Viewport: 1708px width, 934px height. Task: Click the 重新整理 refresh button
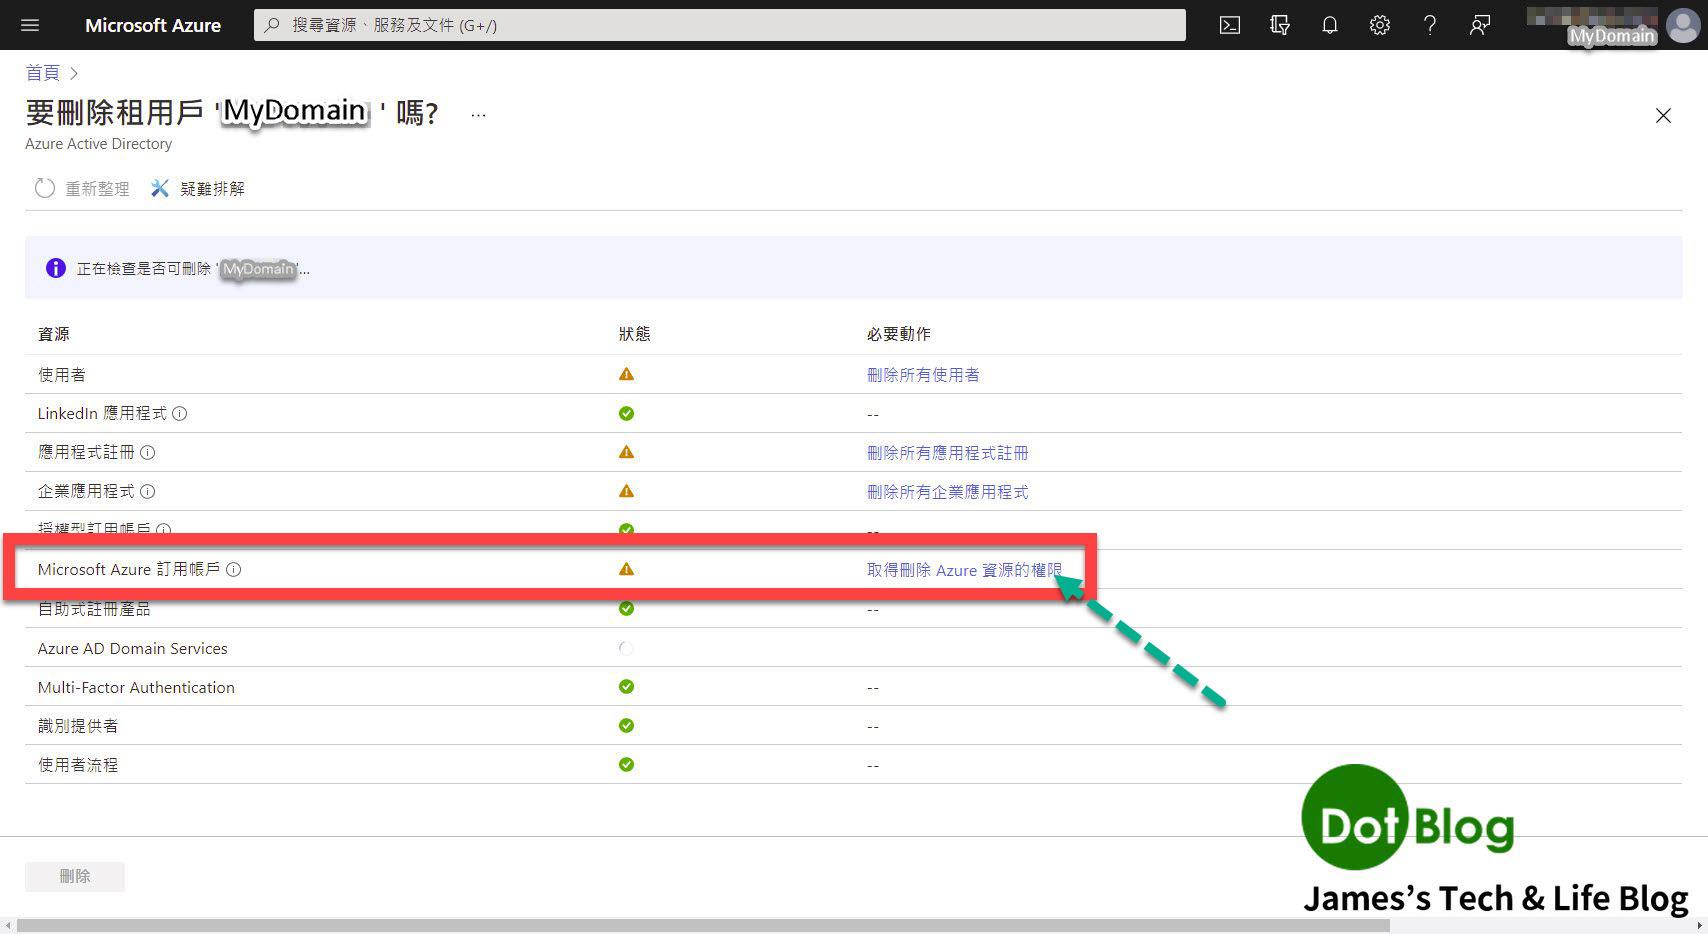(83, 188)
